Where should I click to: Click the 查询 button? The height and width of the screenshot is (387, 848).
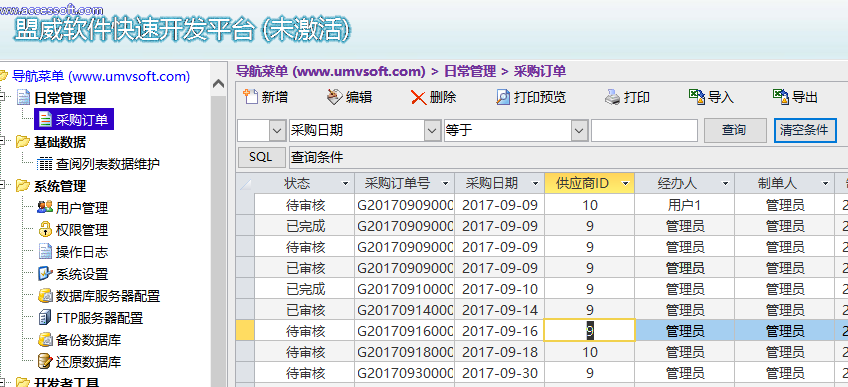click(735, 130)
